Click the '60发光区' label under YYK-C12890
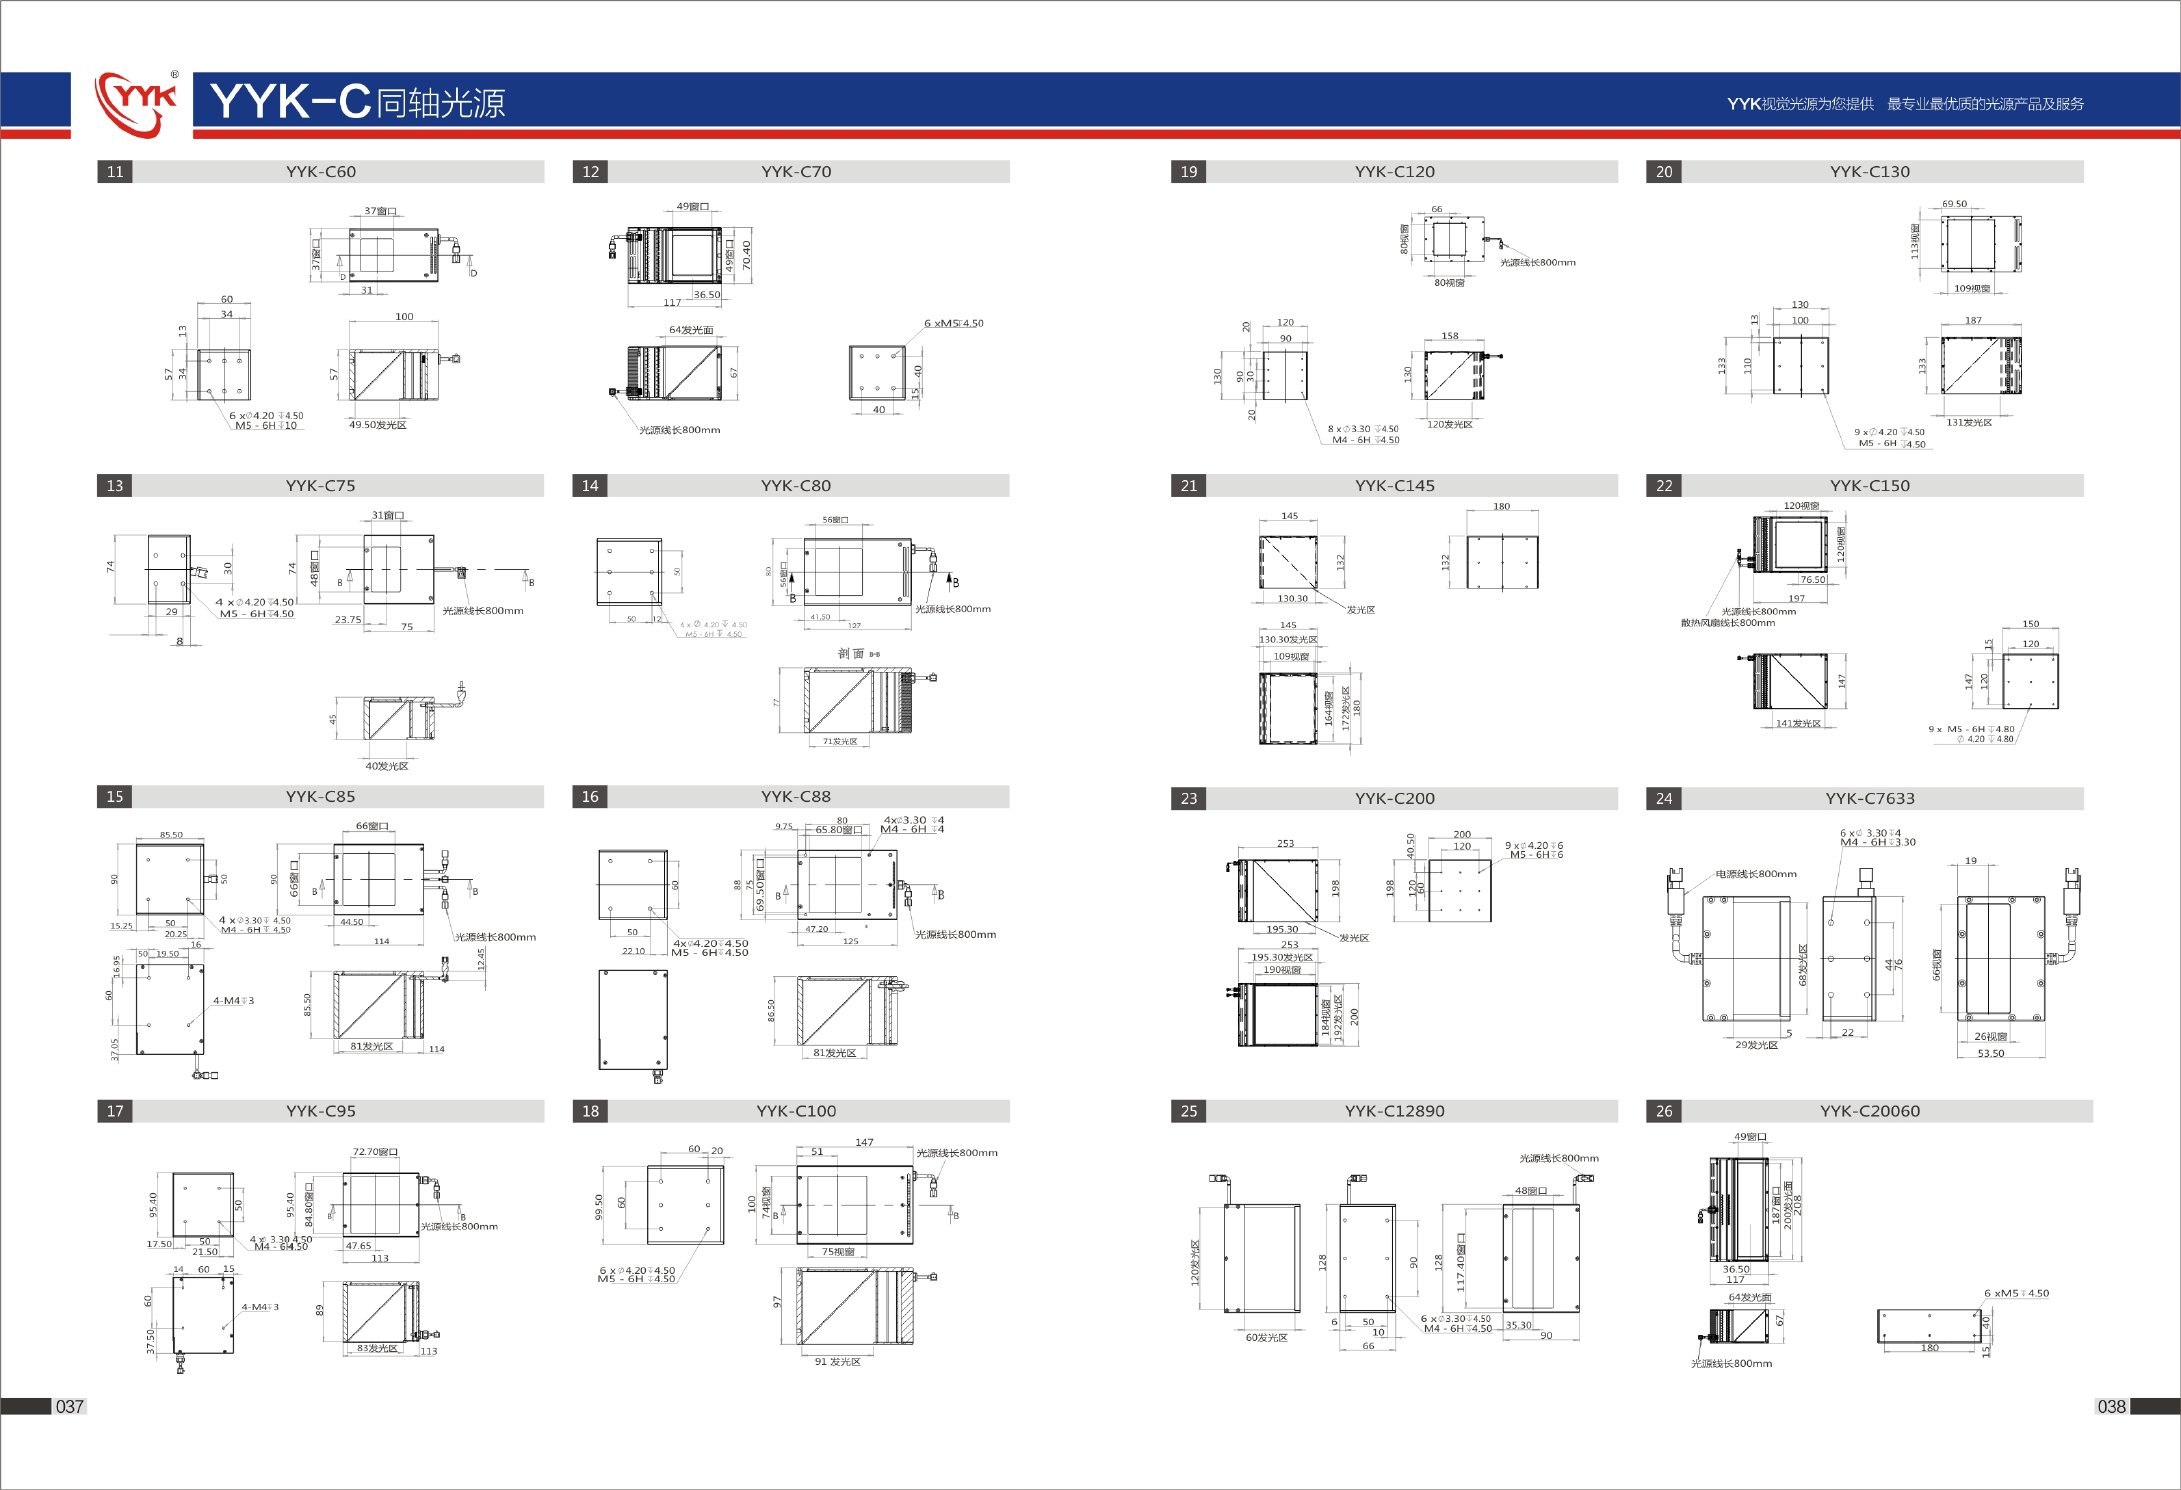This screenshot has width=2181, height=1490. (x=1266, y=1338)
